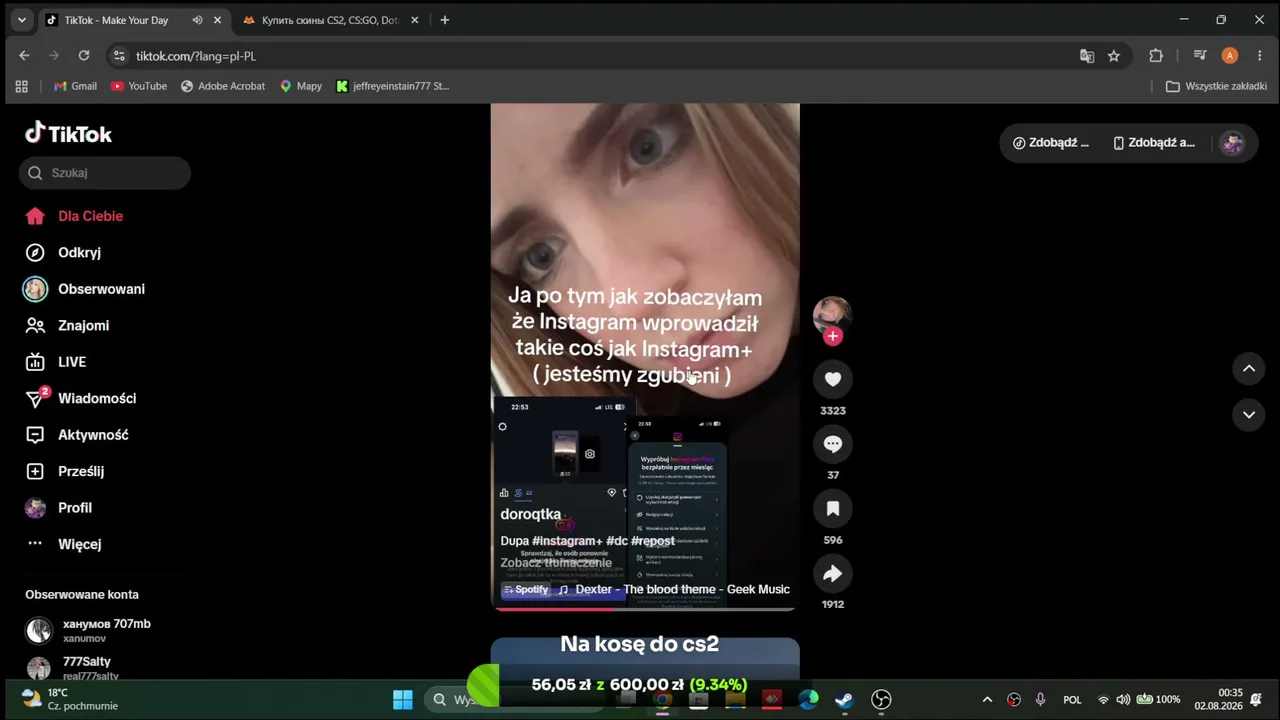Click the Spotify add-music button
This screenshot has width=1280, height=720.
coord(527,589)
